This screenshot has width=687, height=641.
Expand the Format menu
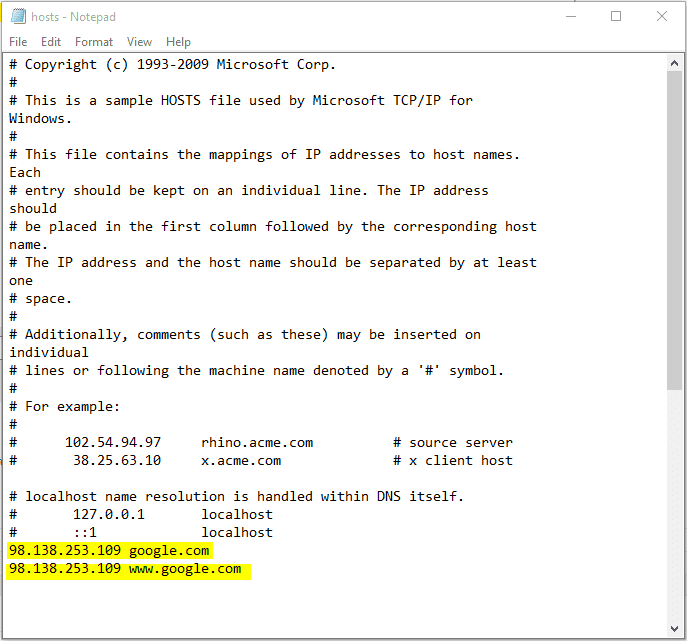pyautogui.click(x=94, y=42)
